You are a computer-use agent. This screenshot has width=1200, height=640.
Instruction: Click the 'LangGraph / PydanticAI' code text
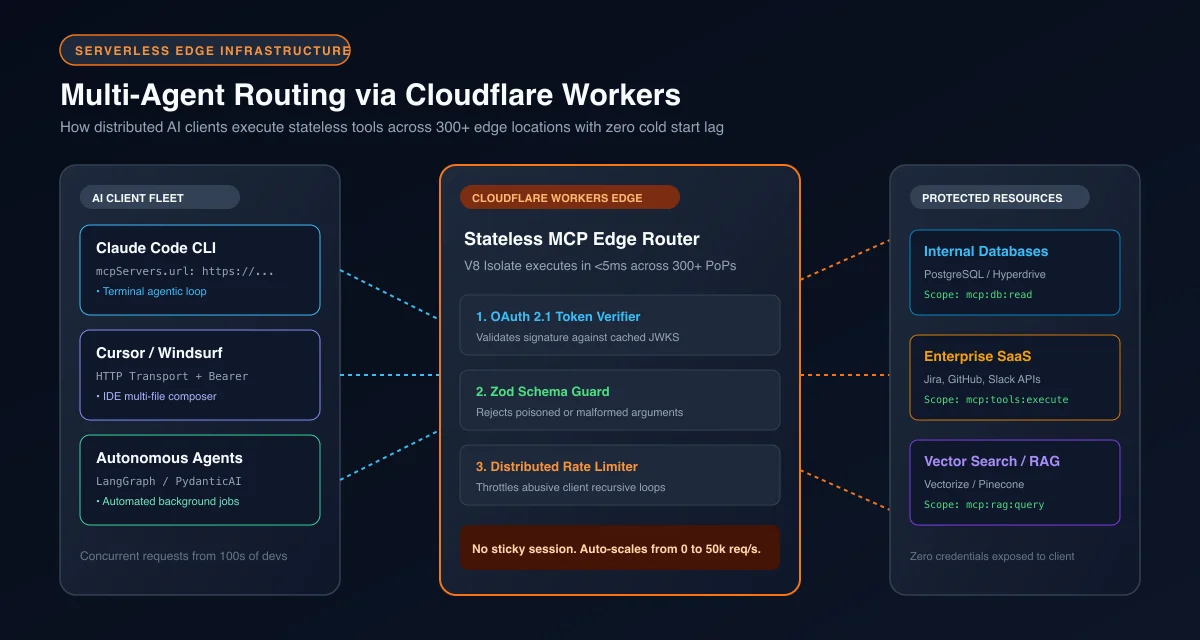click(x=169, y=481)
